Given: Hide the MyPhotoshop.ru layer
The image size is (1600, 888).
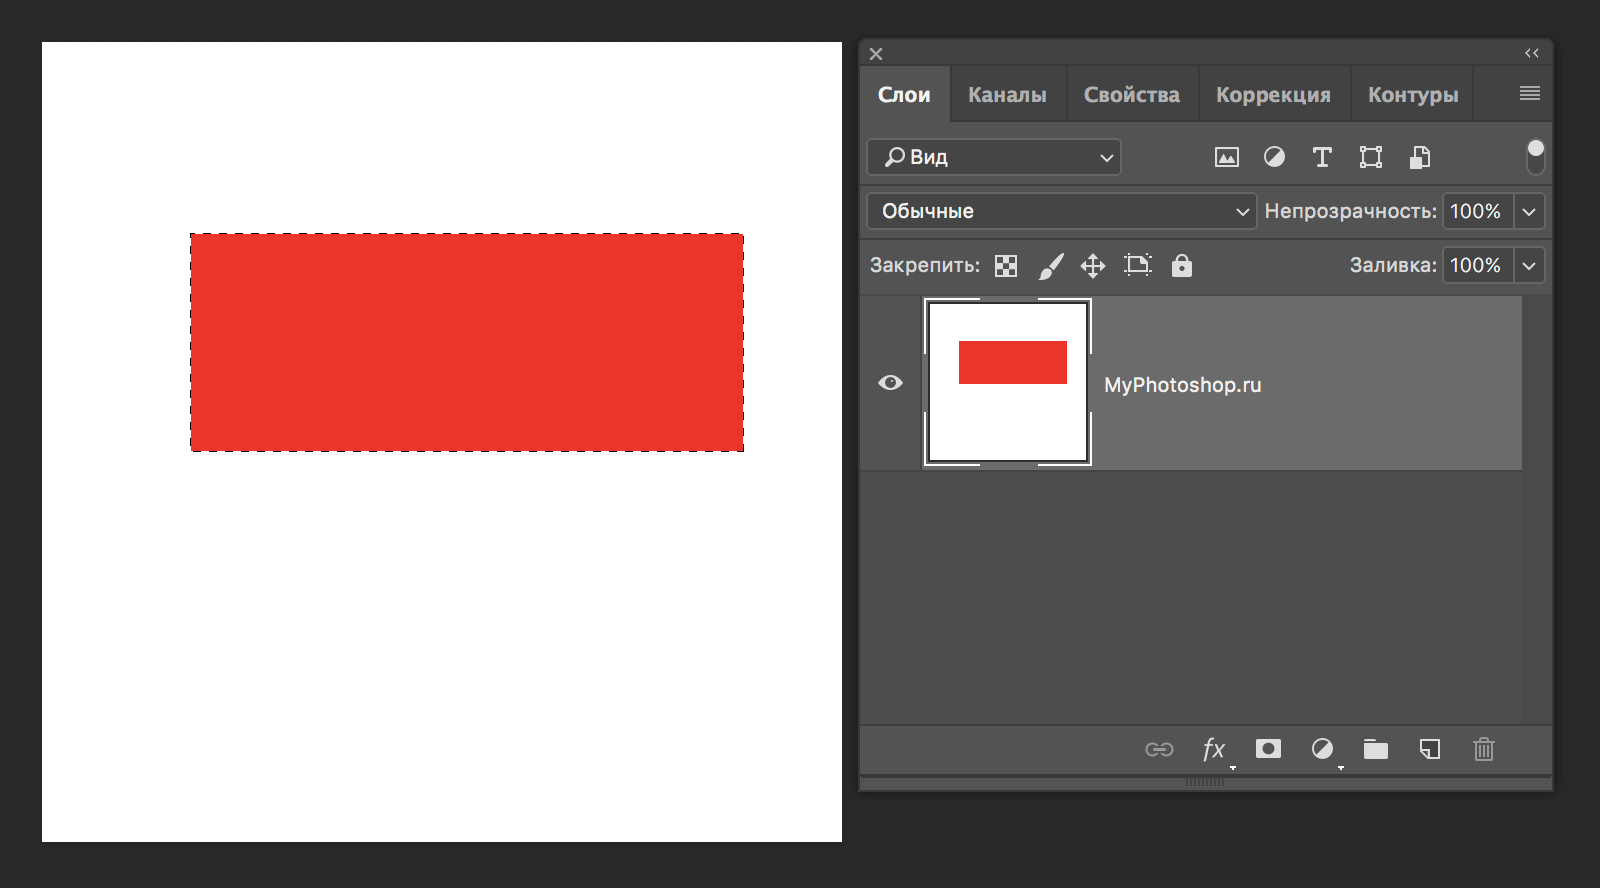Looking at the screenshot, I should (x=890, y=383).
